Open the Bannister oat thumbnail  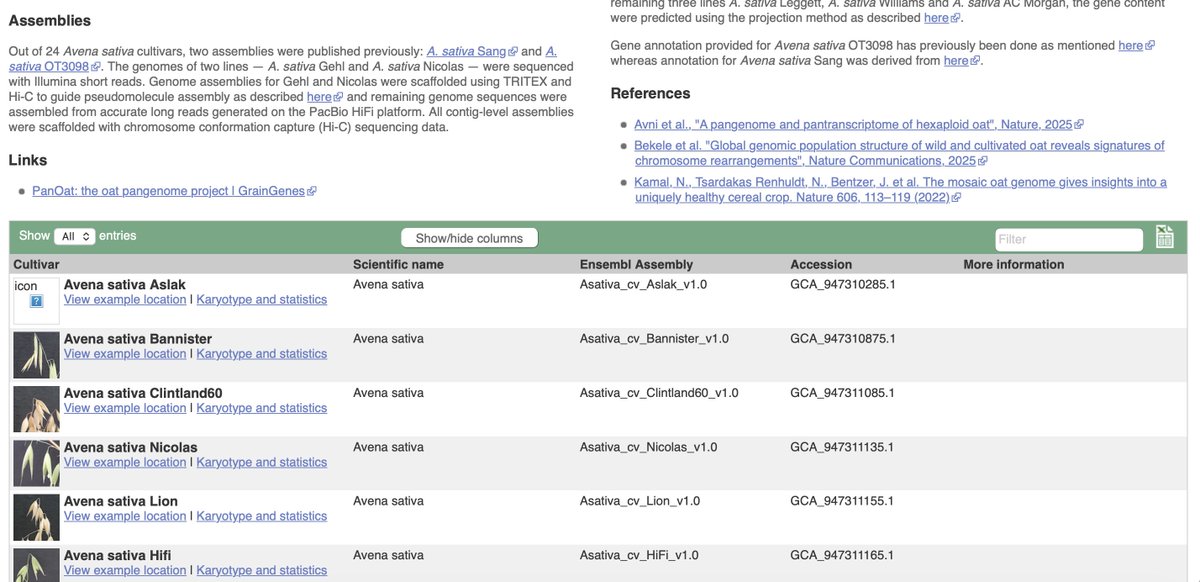[36, 355]
